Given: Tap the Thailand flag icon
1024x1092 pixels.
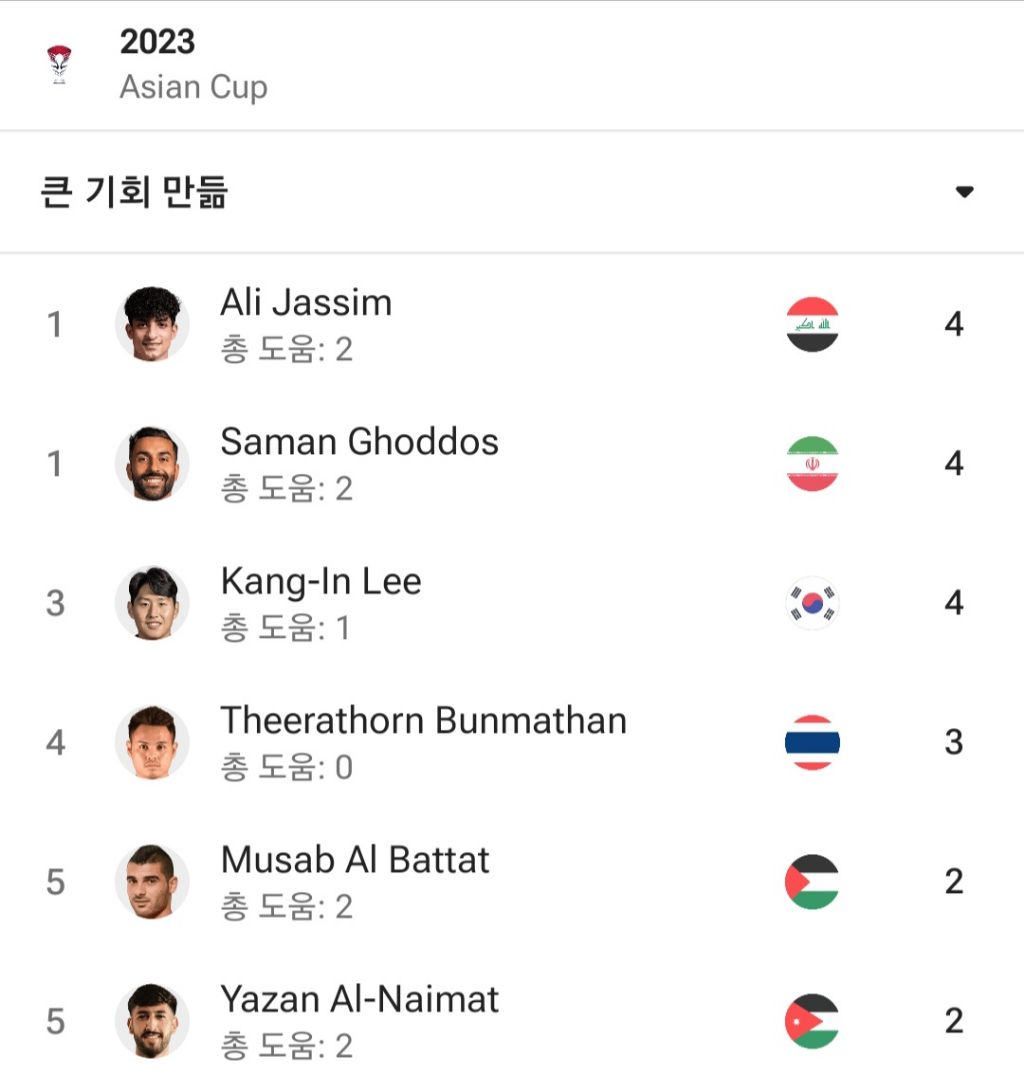Looking at the screenshot, I should pyautogui.click(x=812, y=742).
